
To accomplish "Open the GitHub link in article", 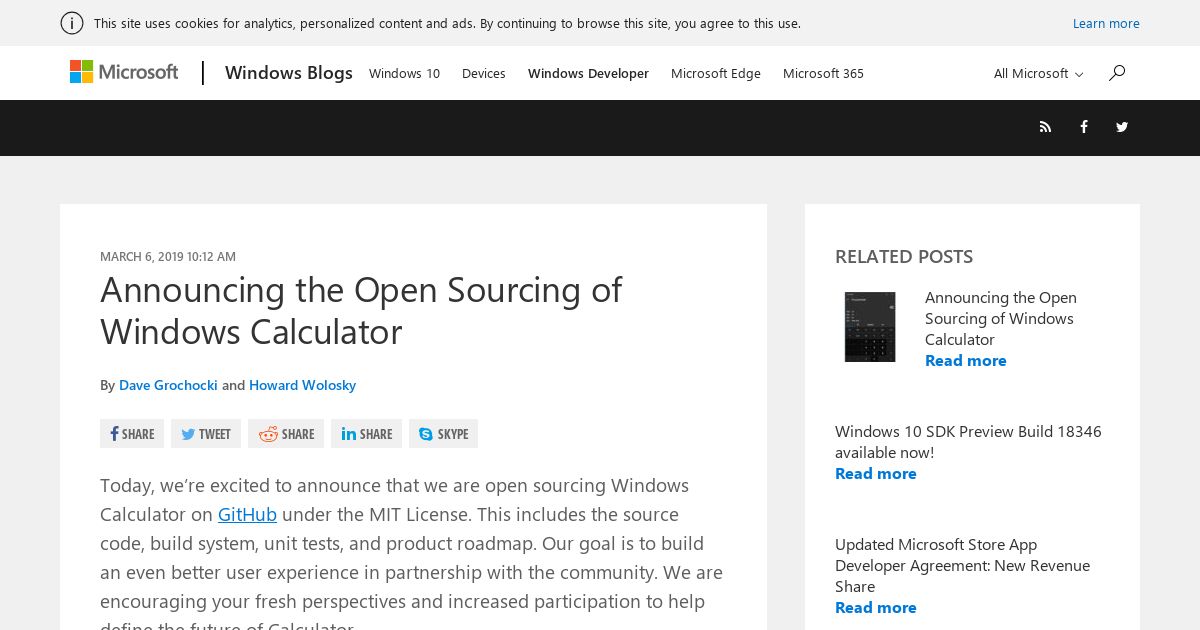I will pyautogui.click(x=247, y=514).
